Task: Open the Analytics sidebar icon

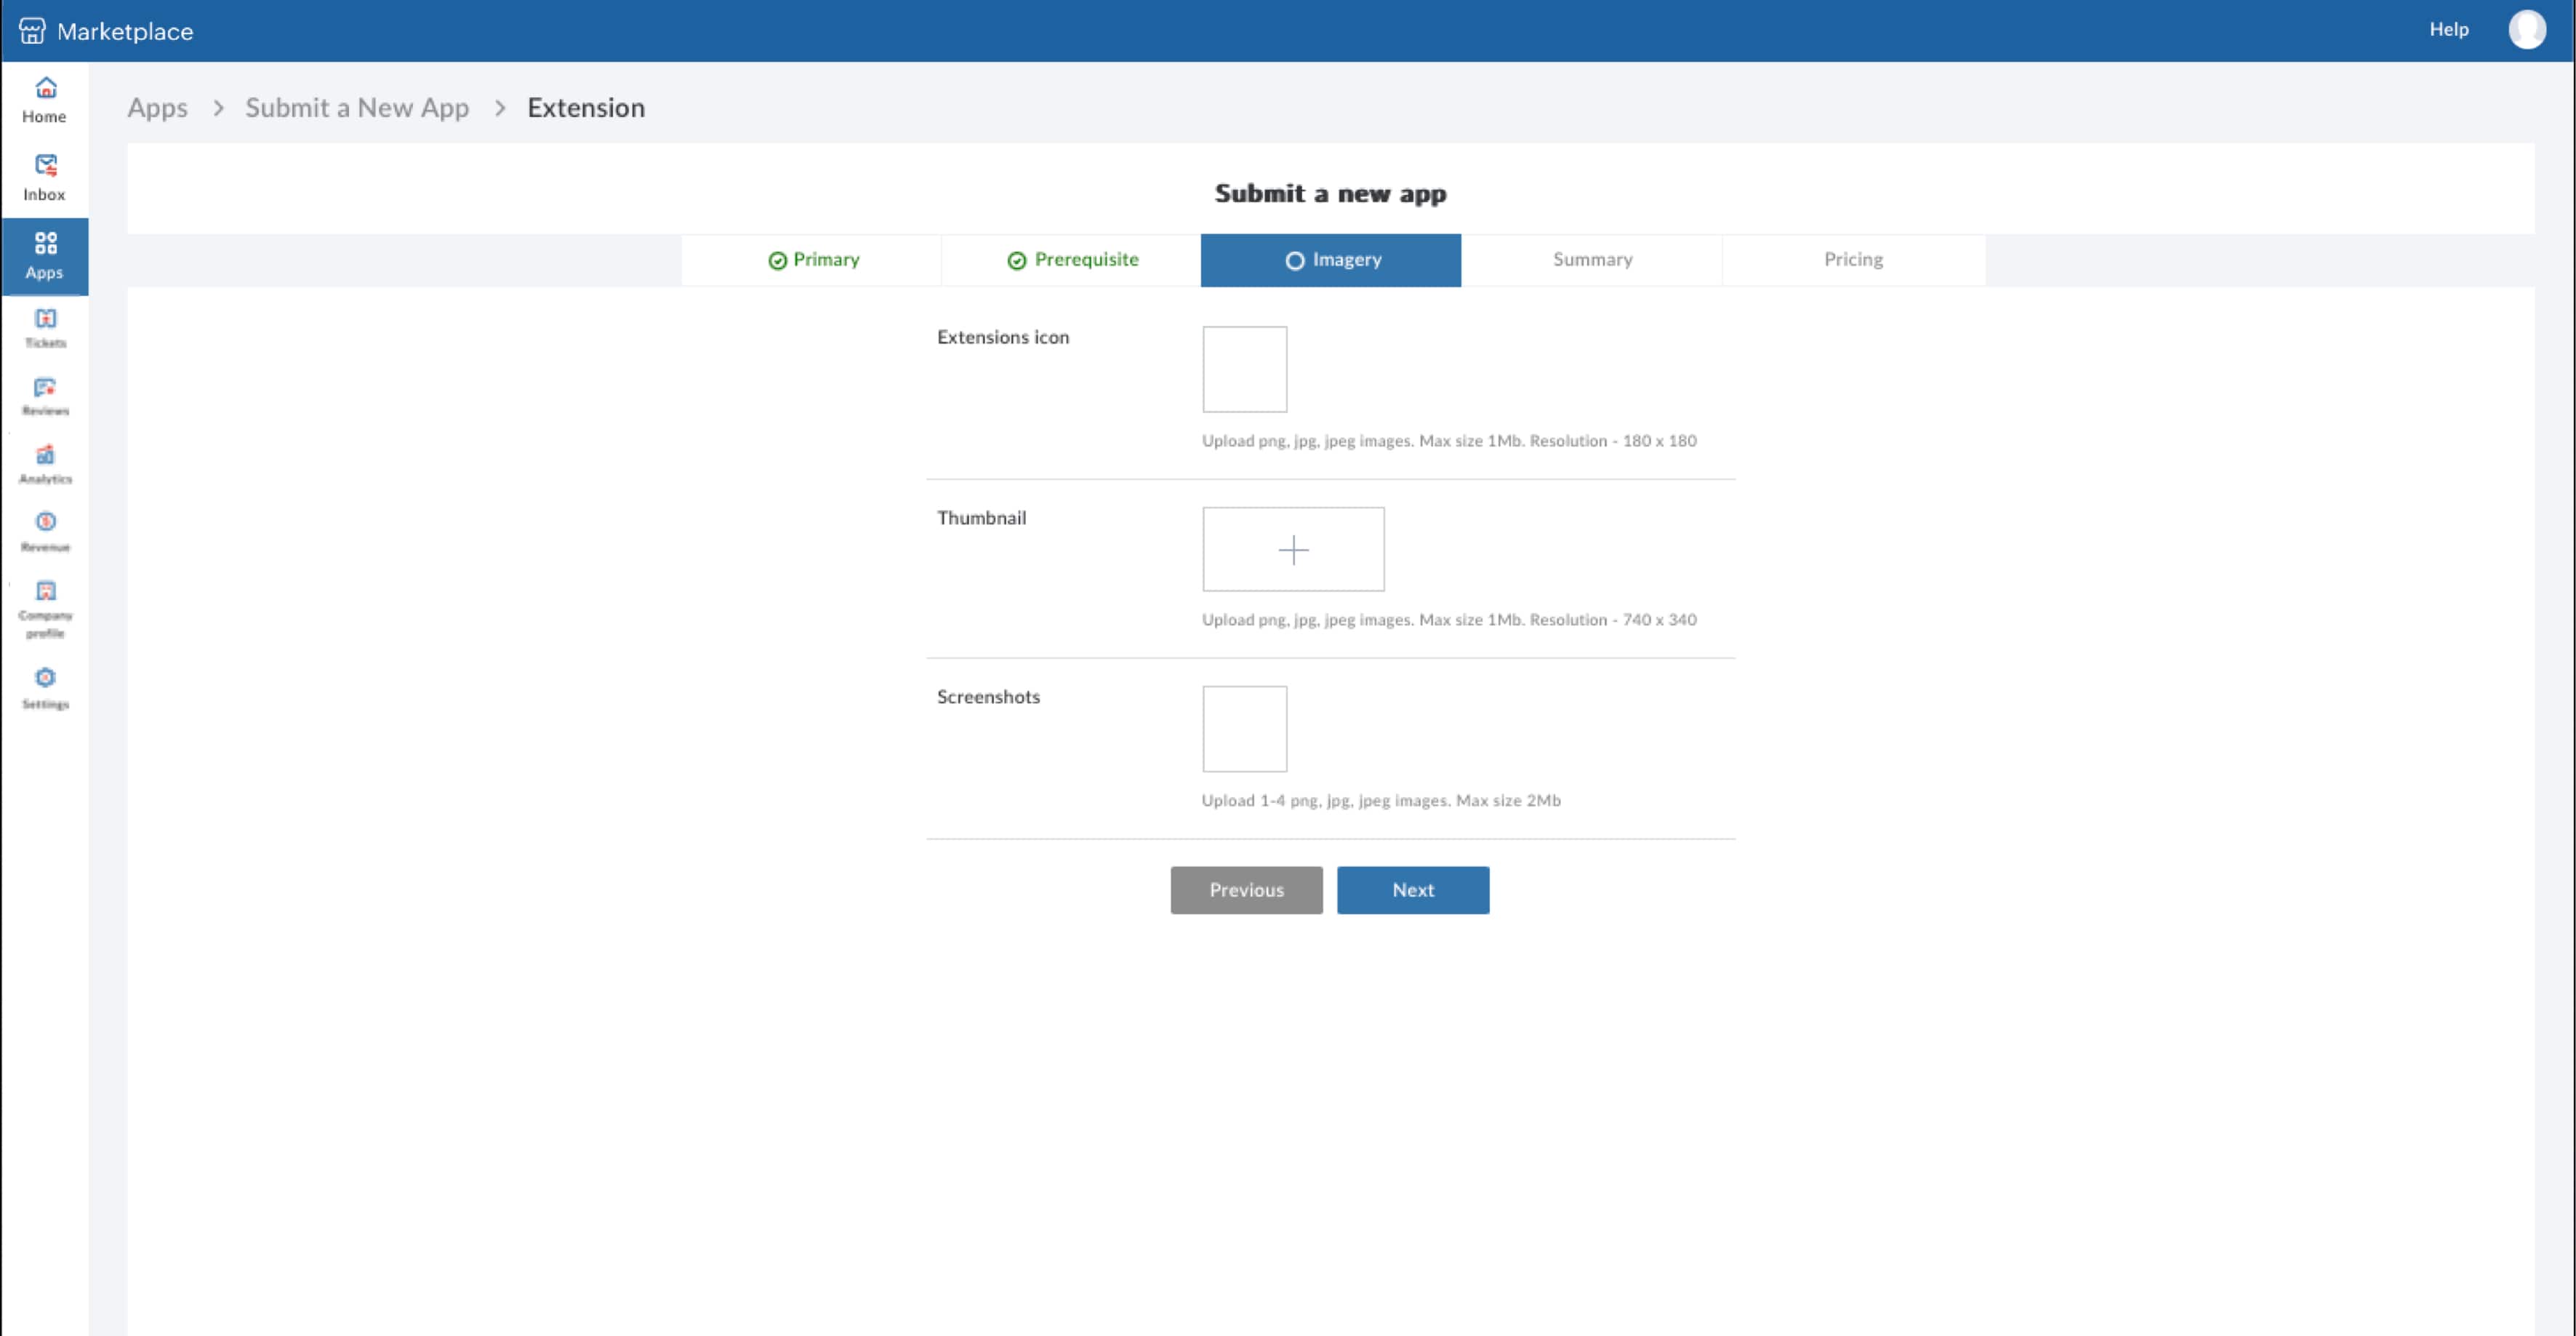Action: click(x=45, y=464)
